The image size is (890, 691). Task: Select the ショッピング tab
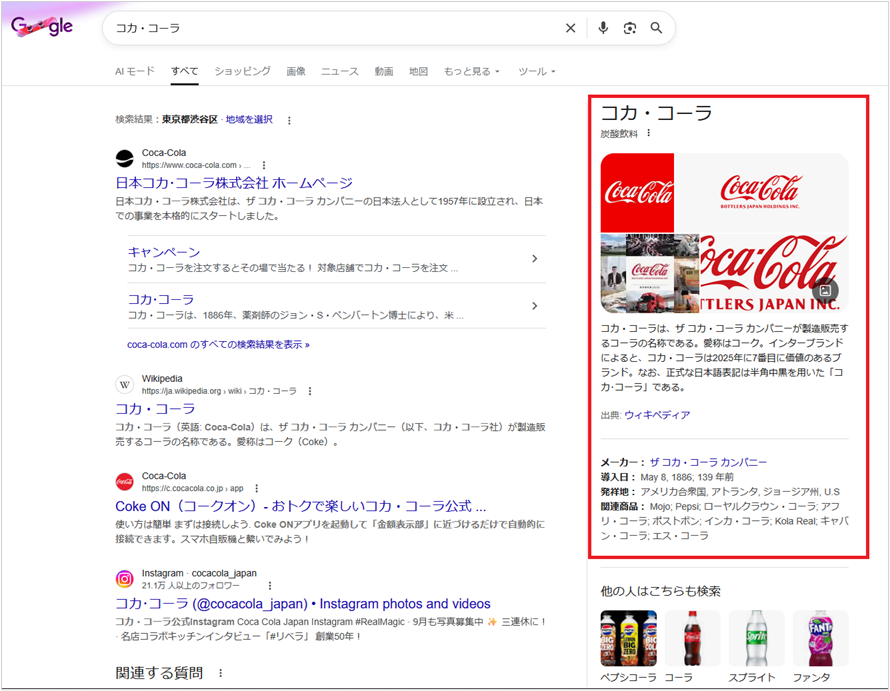click(242, 72)
